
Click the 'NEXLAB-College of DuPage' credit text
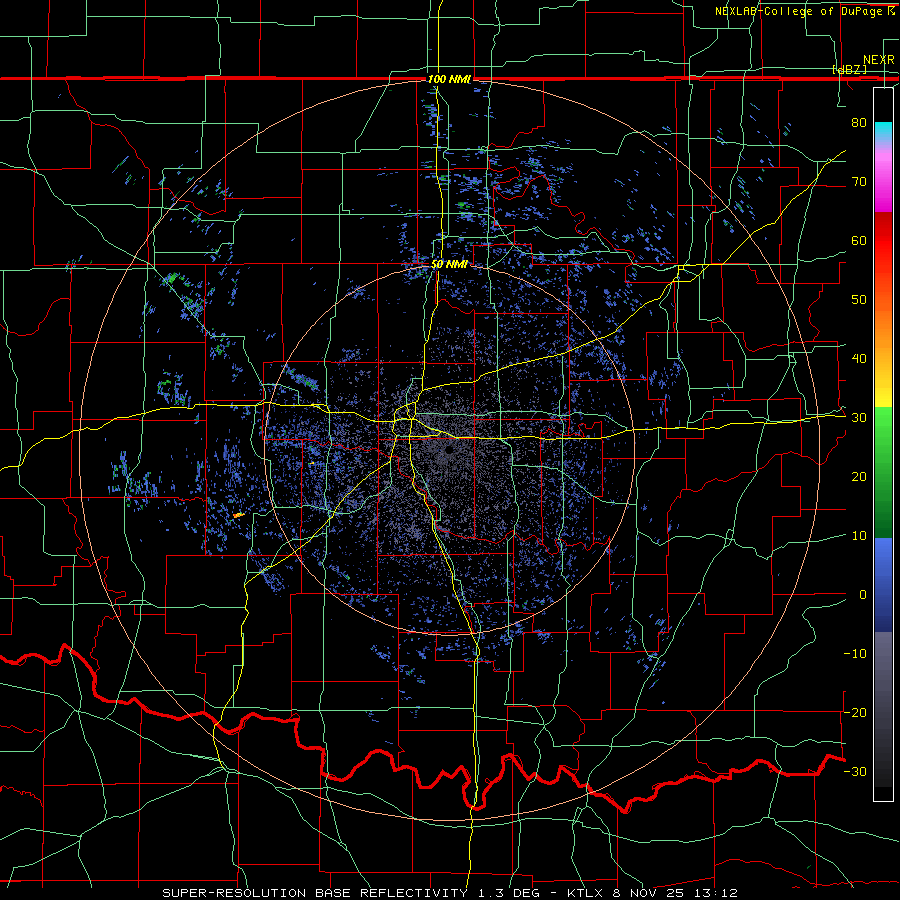pos(800,11)
